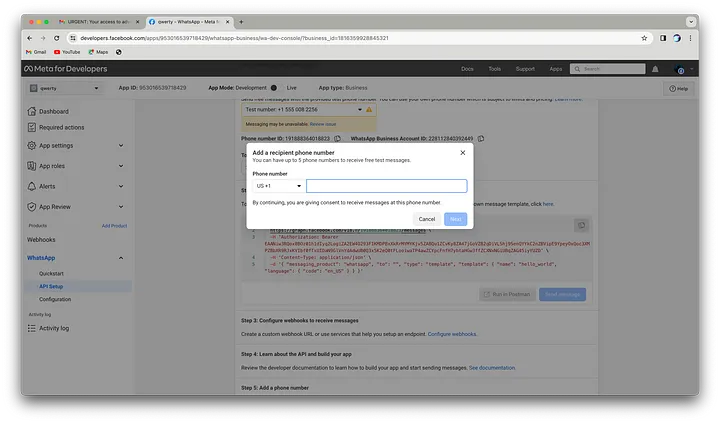Close the qwerty WhatsApp tab
This screenshot has width=720, height=423.
(x=227, y=22)
